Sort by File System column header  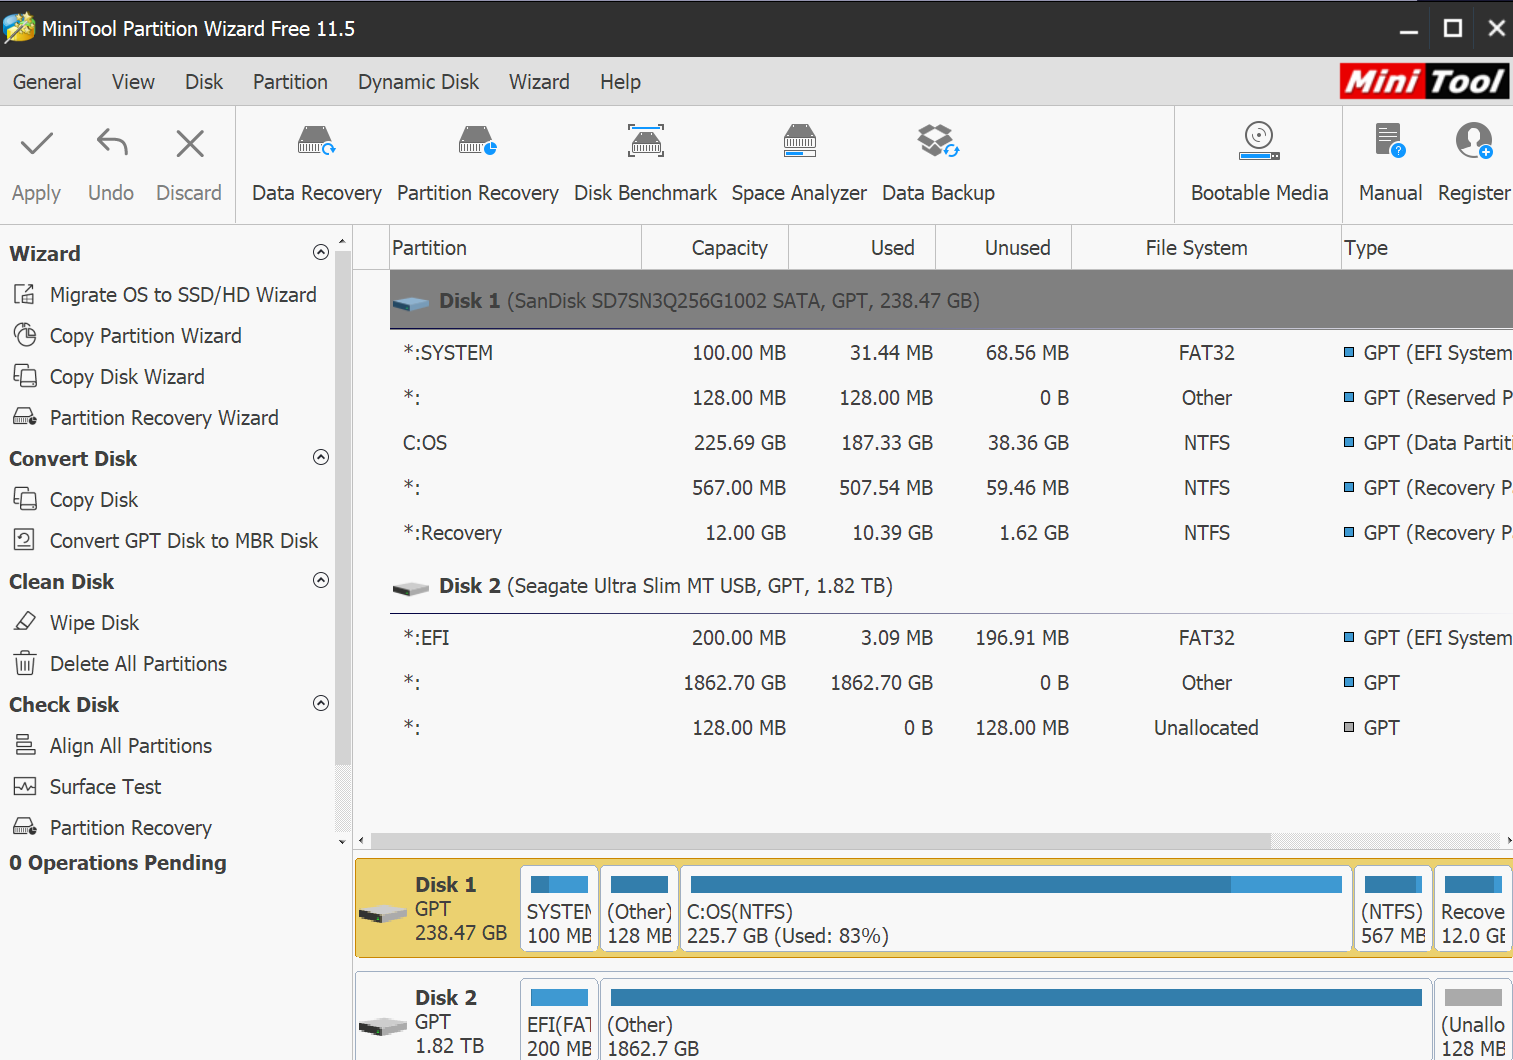point(1206,248)
